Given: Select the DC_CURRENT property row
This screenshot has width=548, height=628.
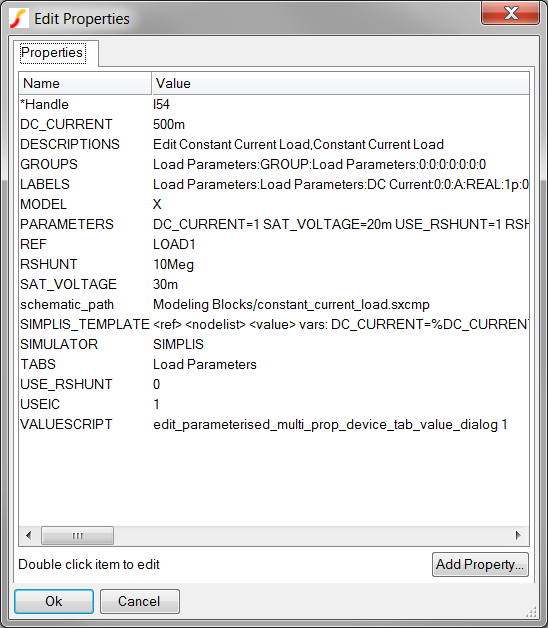Looking at the screenshot, I should coord(274,125).
